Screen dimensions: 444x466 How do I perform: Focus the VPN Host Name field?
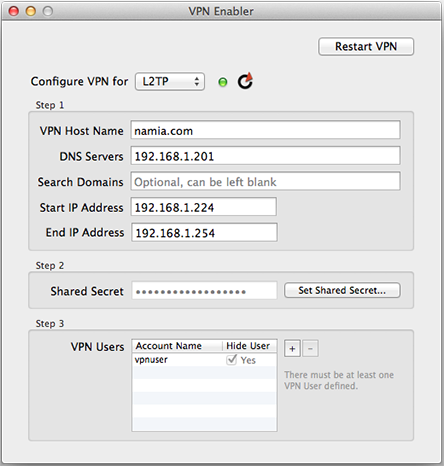pos(265,130)
